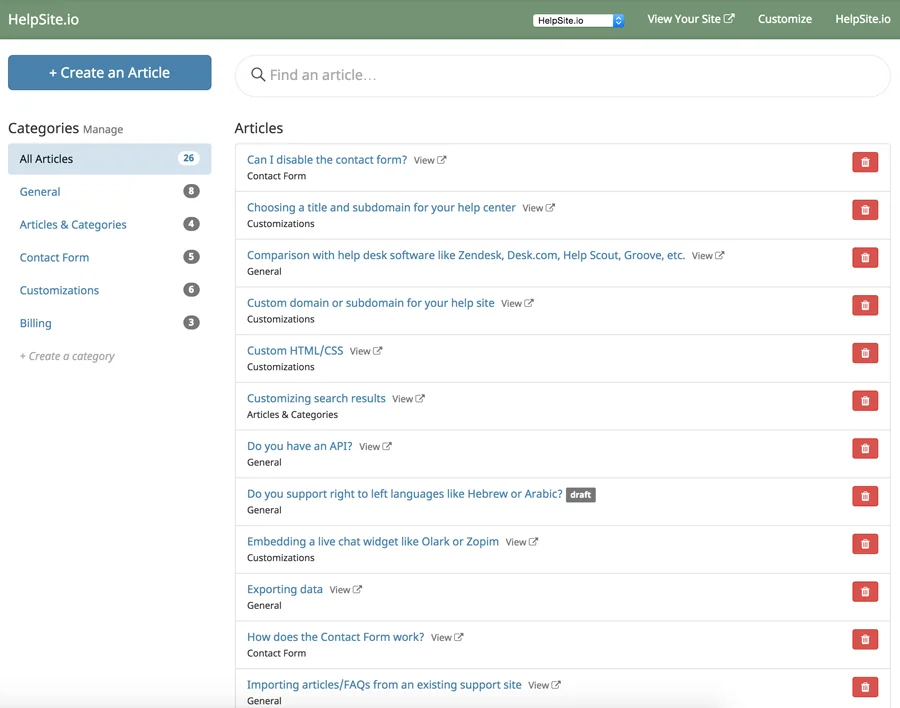Screen dimensions: 900x708
Task: Click the "+ Create an Article" button
Action: point(109,72)
